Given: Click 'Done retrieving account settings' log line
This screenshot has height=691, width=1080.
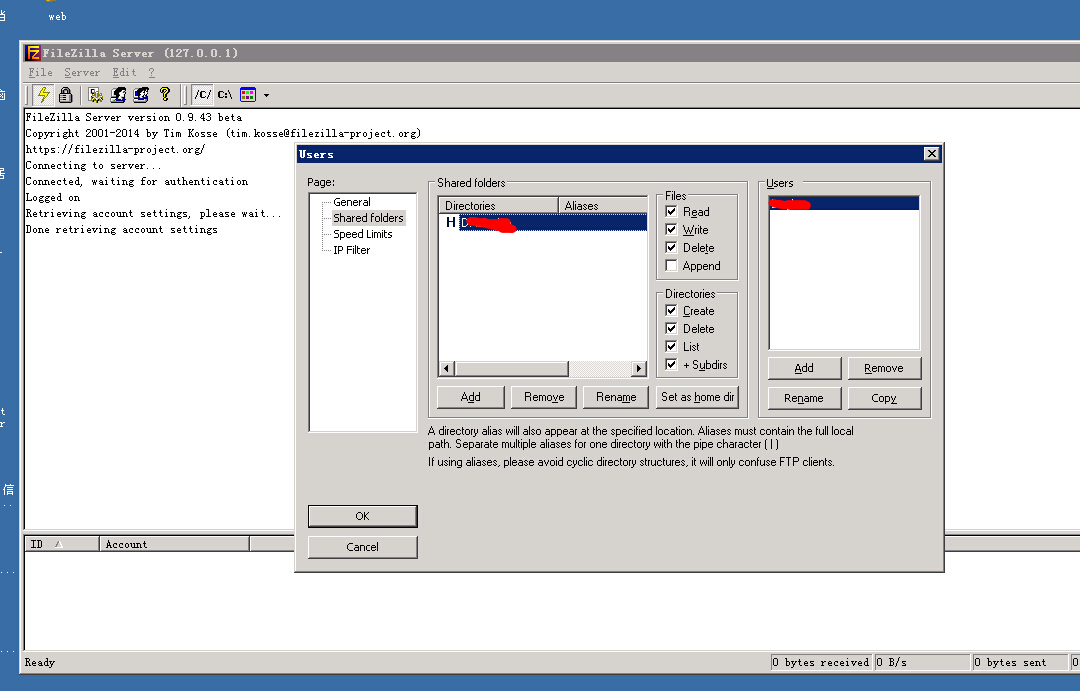Looking at the screenshot, I should (x=121, y=229).
